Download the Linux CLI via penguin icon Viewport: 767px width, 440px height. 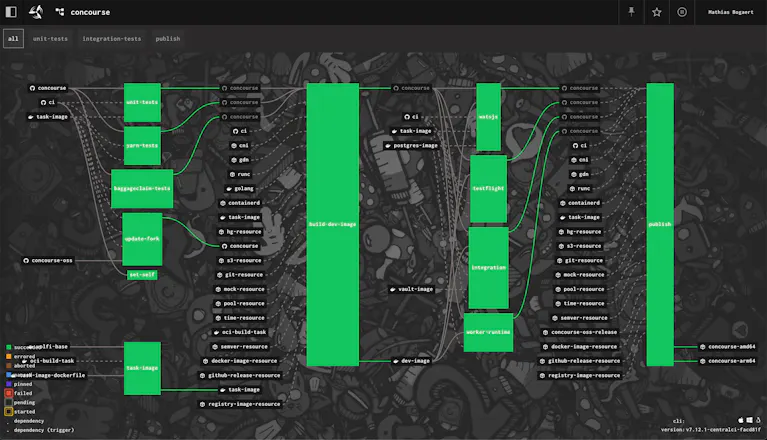758,420
